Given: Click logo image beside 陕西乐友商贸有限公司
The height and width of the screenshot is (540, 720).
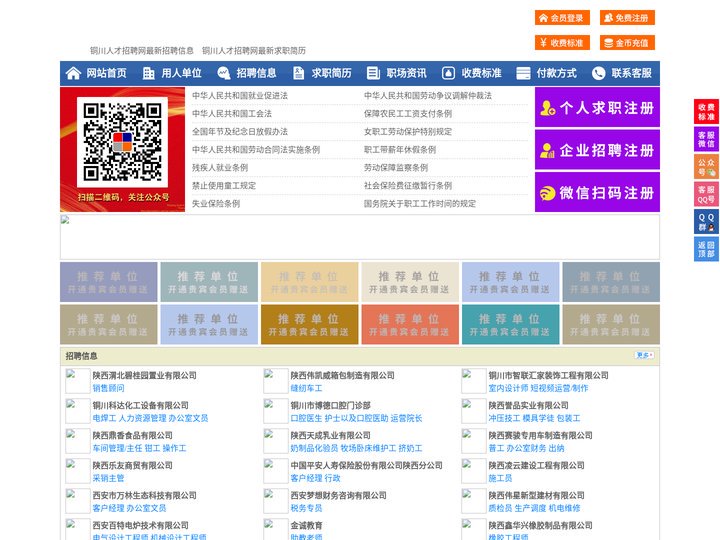Looking at the screenshot, I should 78,471.
